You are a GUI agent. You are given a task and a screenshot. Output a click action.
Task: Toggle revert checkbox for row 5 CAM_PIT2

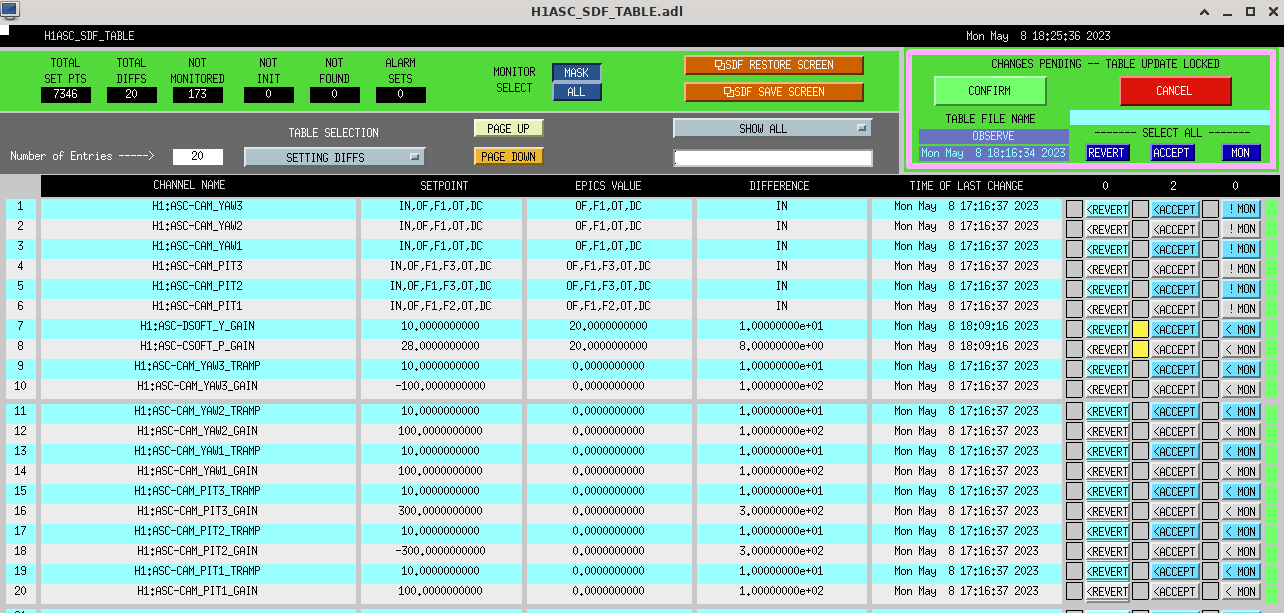(x=1074, y=289)
